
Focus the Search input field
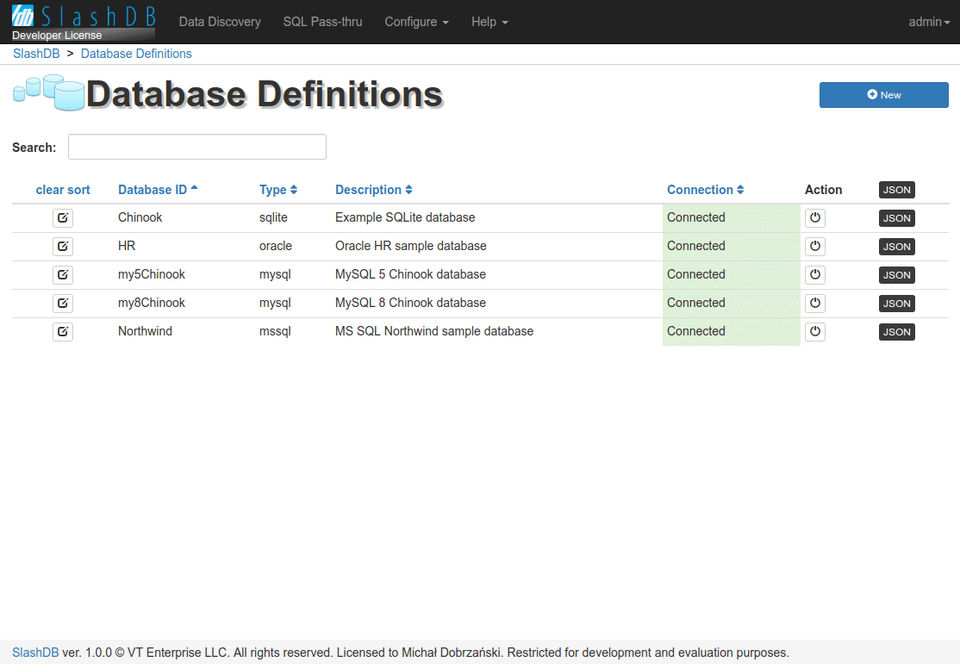(197, 147)
